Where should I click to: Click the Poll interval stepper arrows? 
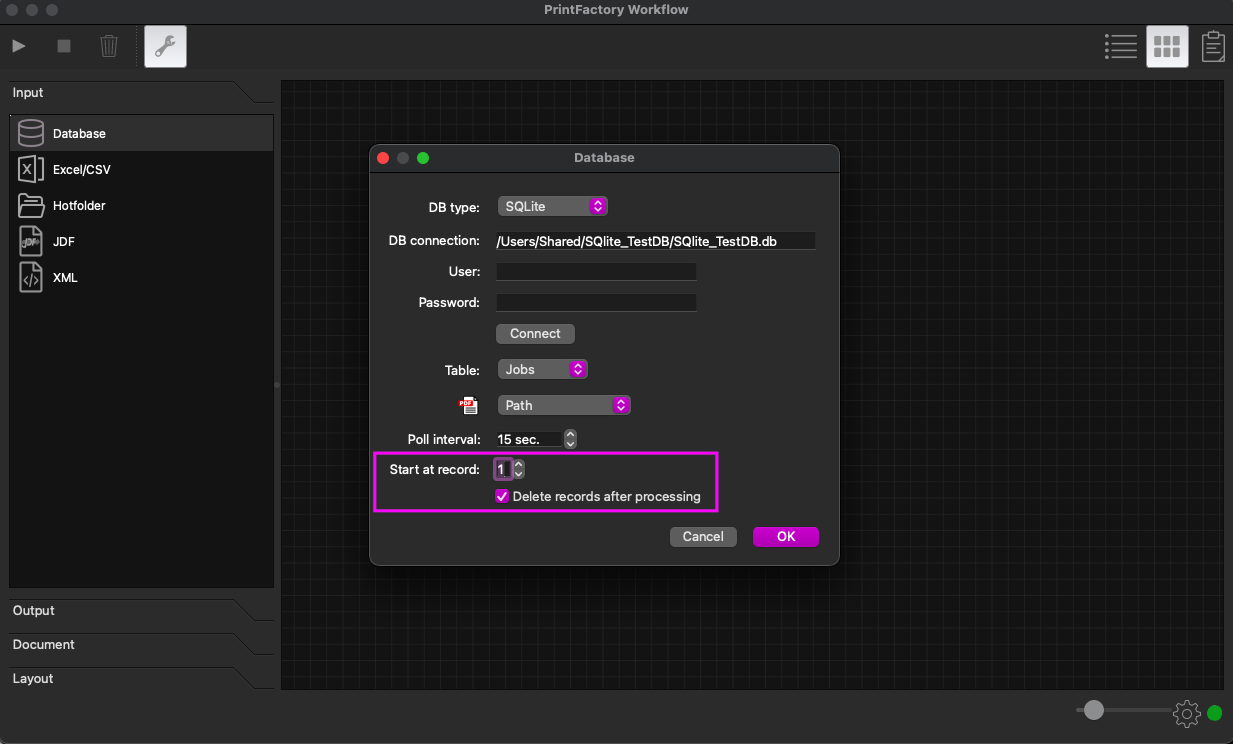(x=570, y=439)
